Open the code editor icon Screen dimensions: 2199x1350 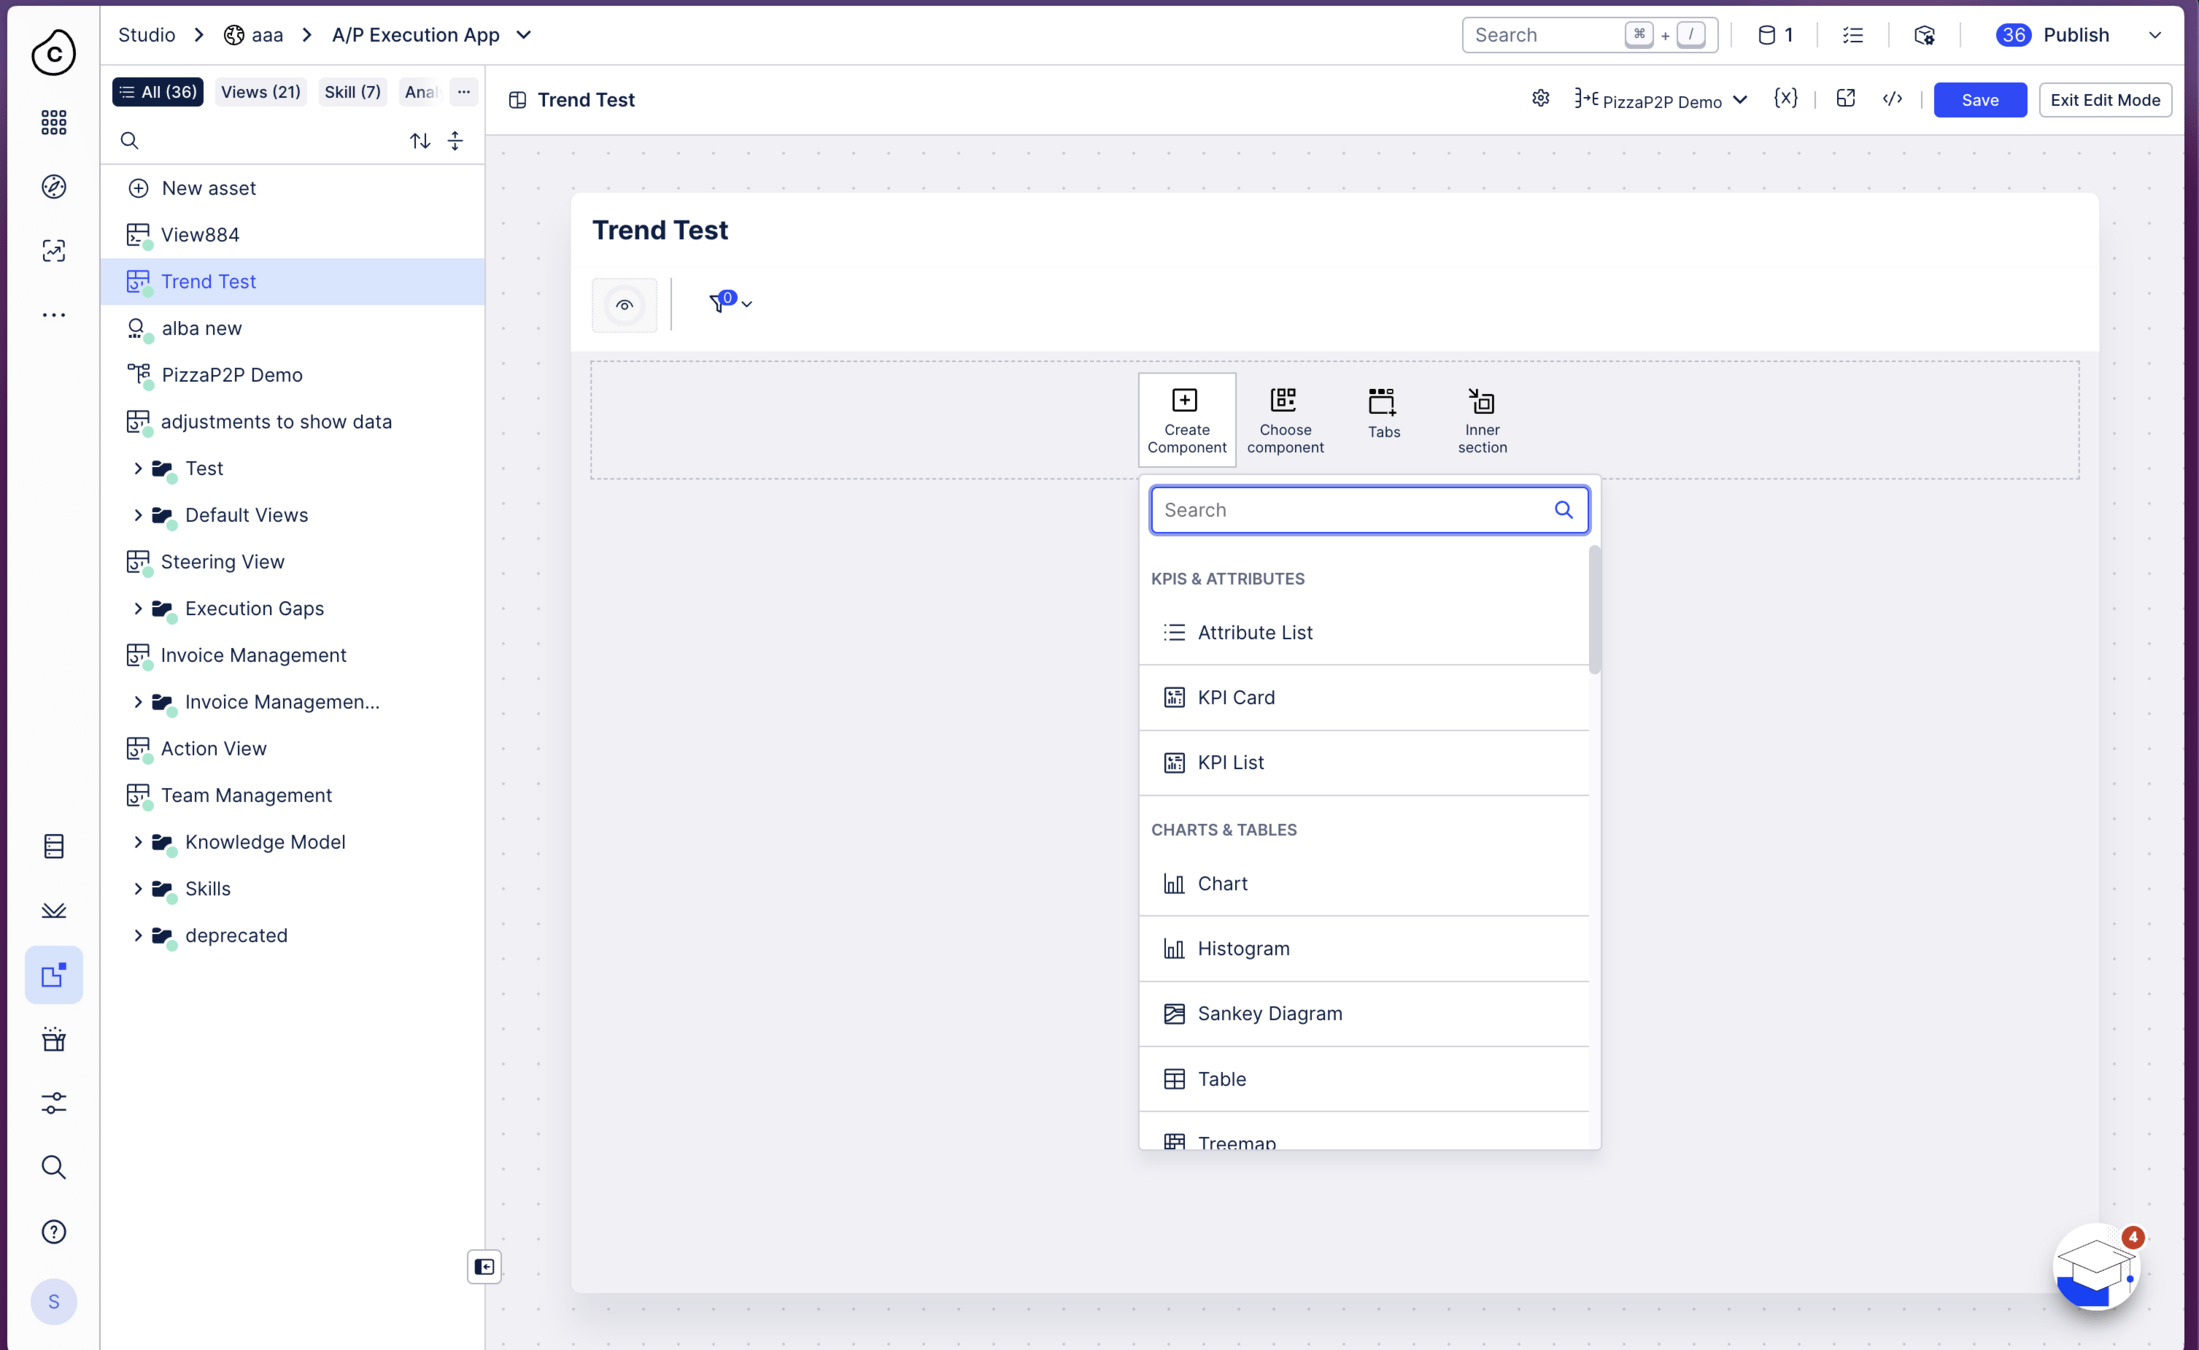click(1892, 99)
